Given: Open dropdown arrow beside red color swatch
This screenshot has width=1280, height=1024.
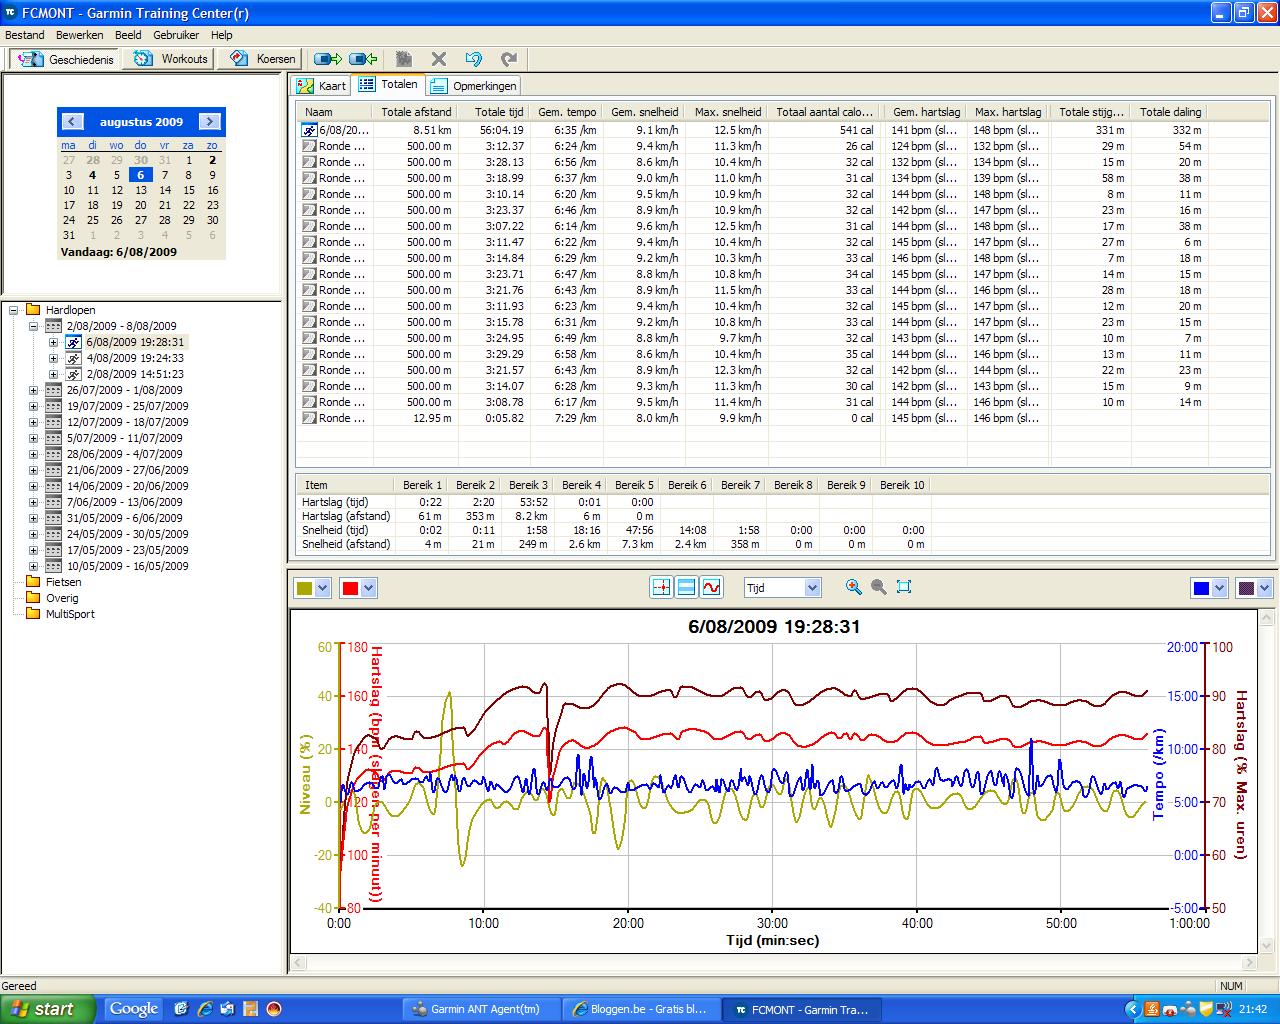Looking at the screenshot, I should pos(368,588).
